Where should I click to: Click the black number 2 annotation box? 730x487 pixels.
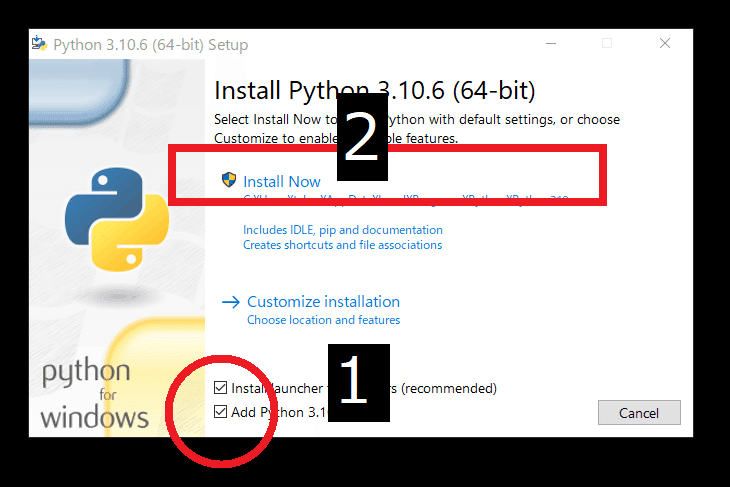(x=362, y=137)
